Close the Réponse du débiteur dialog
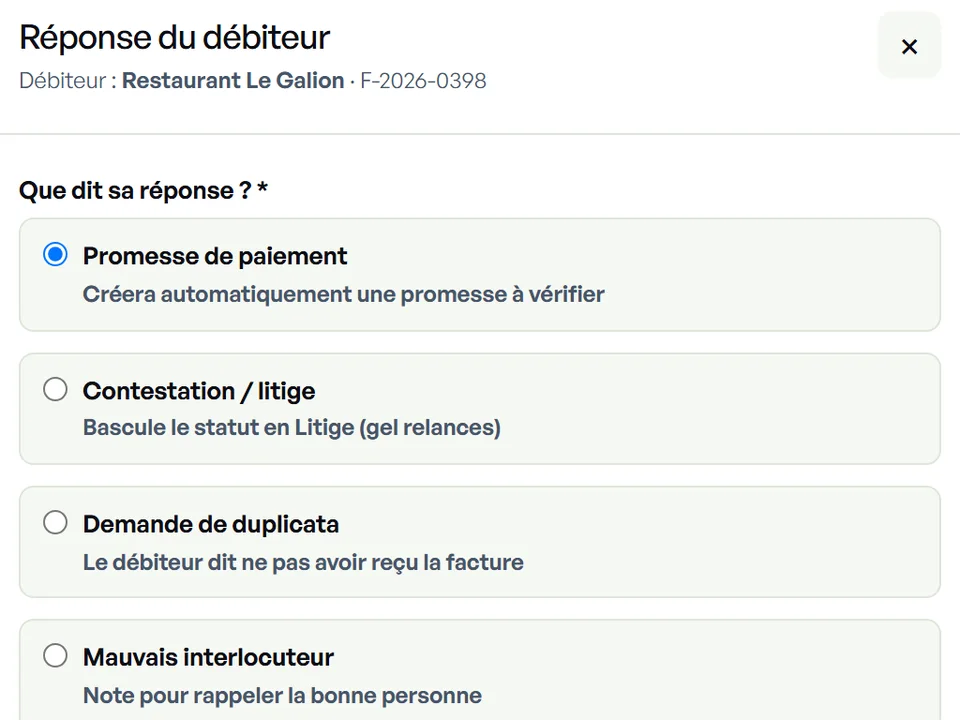960x720 pixels. click(909, 46)
